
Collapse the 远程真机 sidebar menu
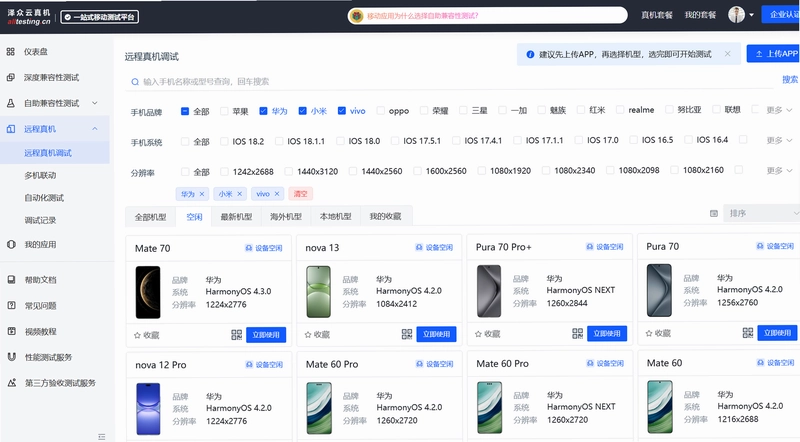click(95, 129)
